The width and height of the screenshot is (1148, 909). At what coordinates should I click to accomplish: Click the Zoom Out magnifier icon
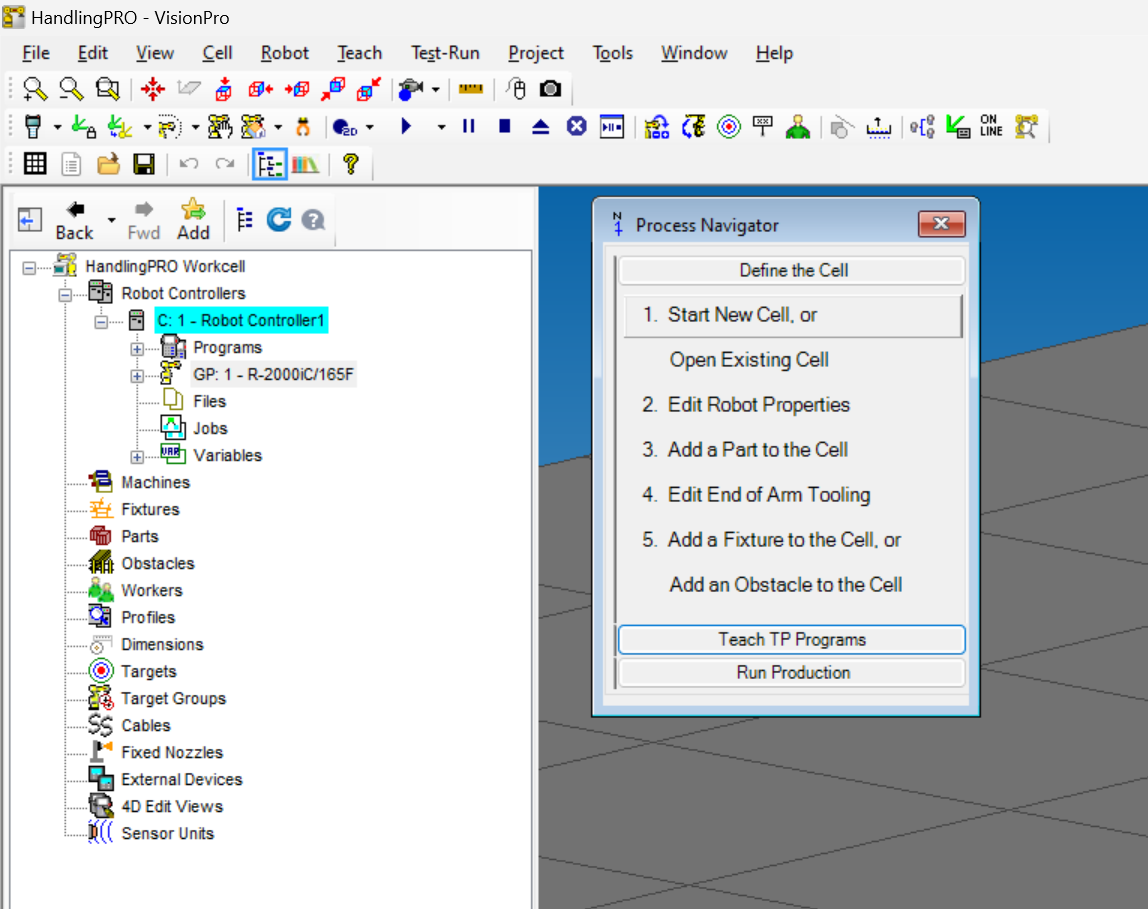pos(71,89)
